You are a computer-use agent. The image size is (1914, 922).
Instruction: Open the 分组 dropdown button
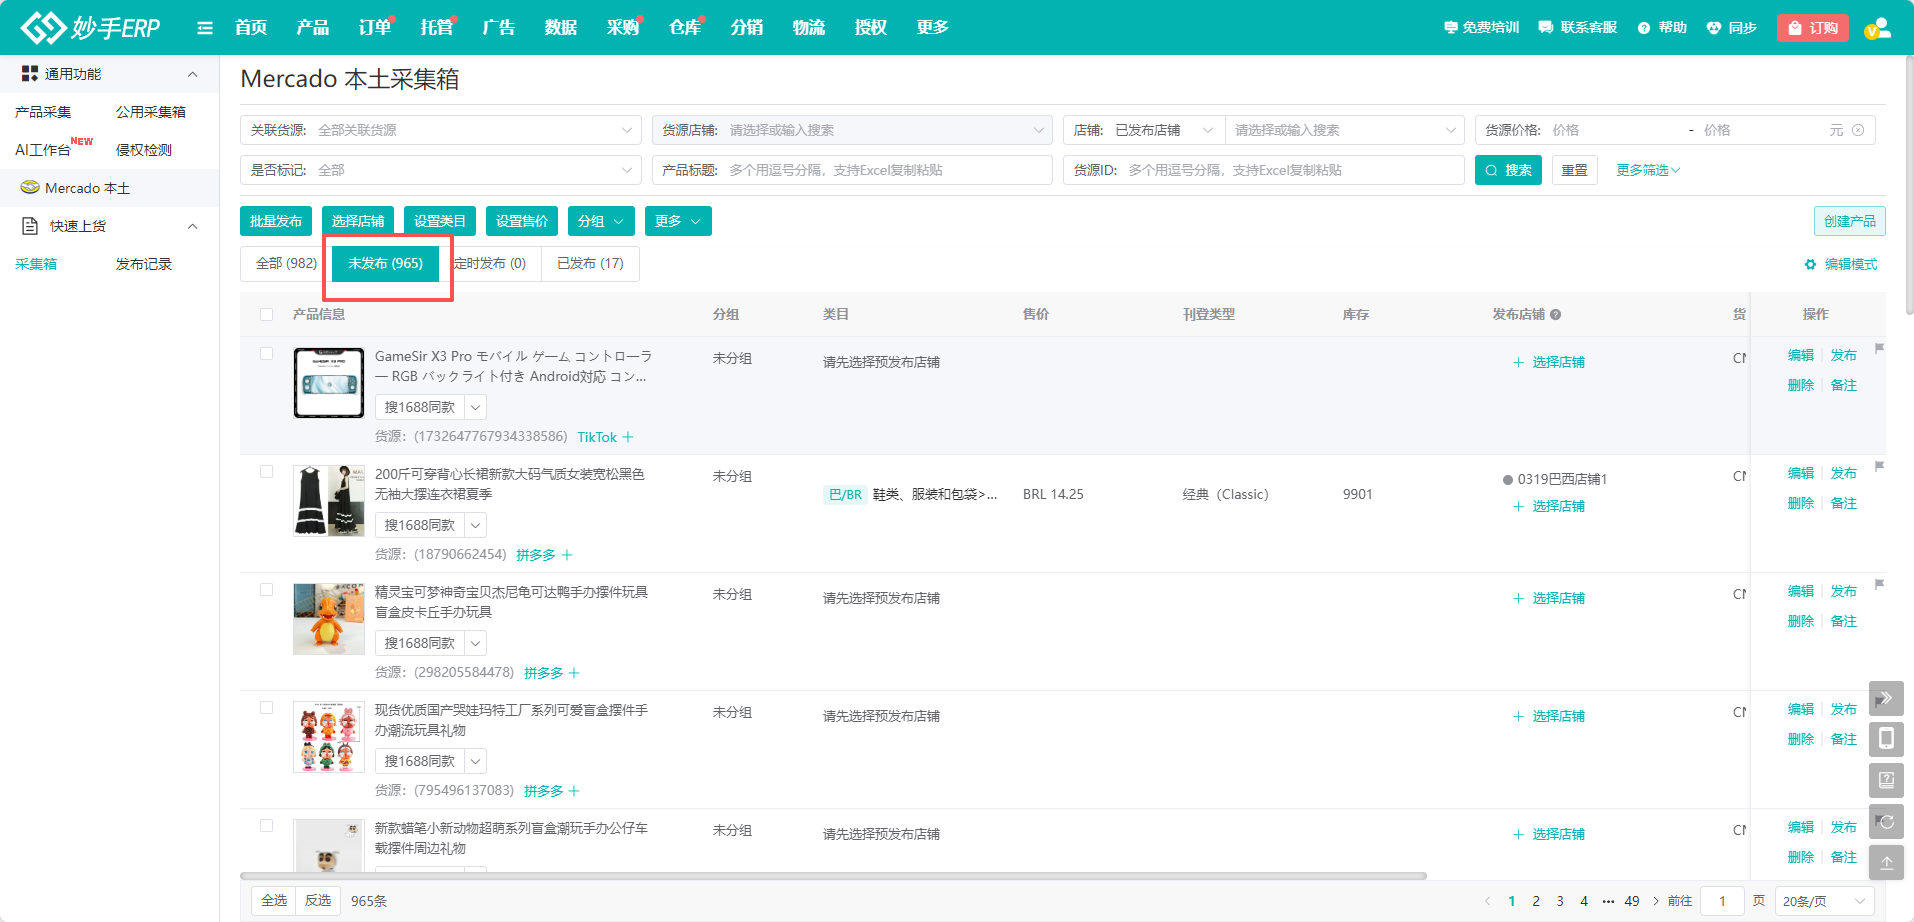pos(601,221)
